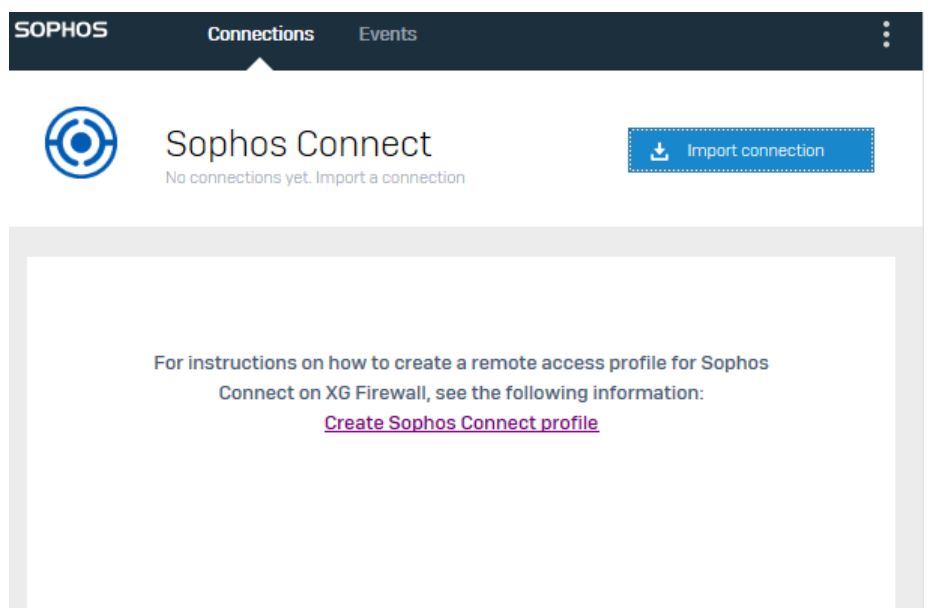
Task: Click blank white area above instructions text
Action: 461,304
